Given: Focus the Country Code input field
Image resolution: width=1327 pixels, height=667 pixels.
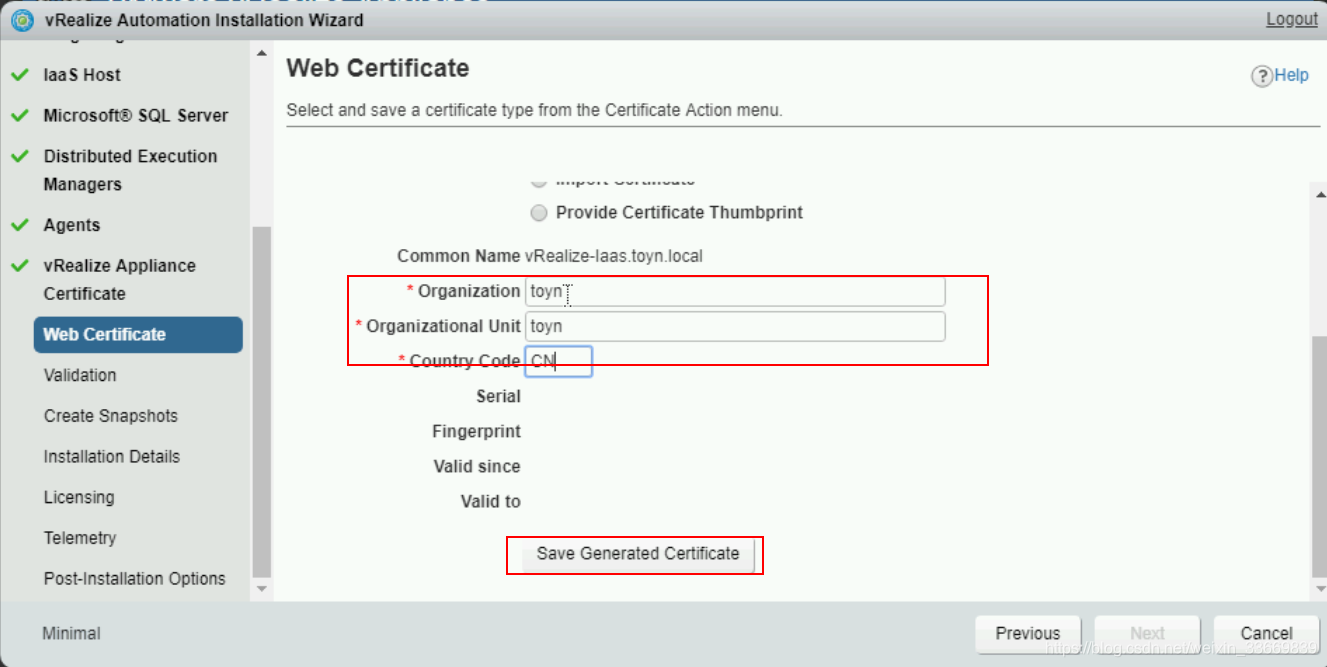Looking at the screenshot, I should click(x=558, y=361).
